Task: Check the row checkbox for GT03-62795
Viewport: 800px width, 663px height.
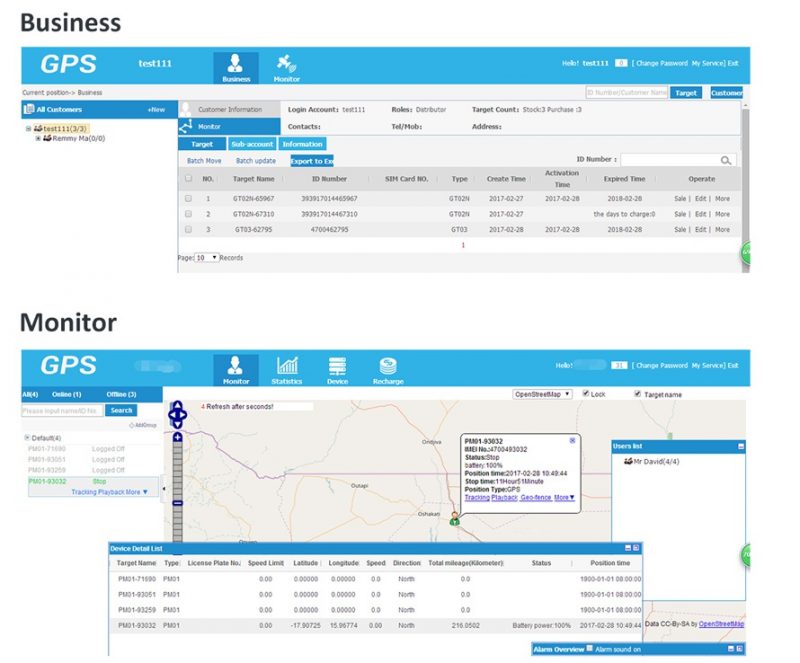Action: pyautogui.click(x=189, y=228)
